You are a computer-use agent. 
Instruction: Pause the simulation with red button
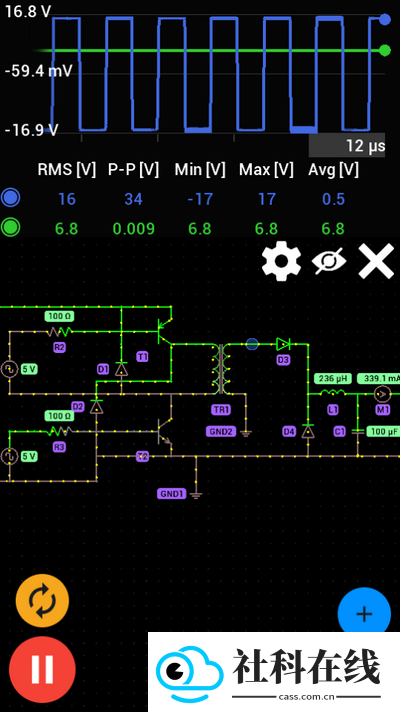tap(42, 669)
